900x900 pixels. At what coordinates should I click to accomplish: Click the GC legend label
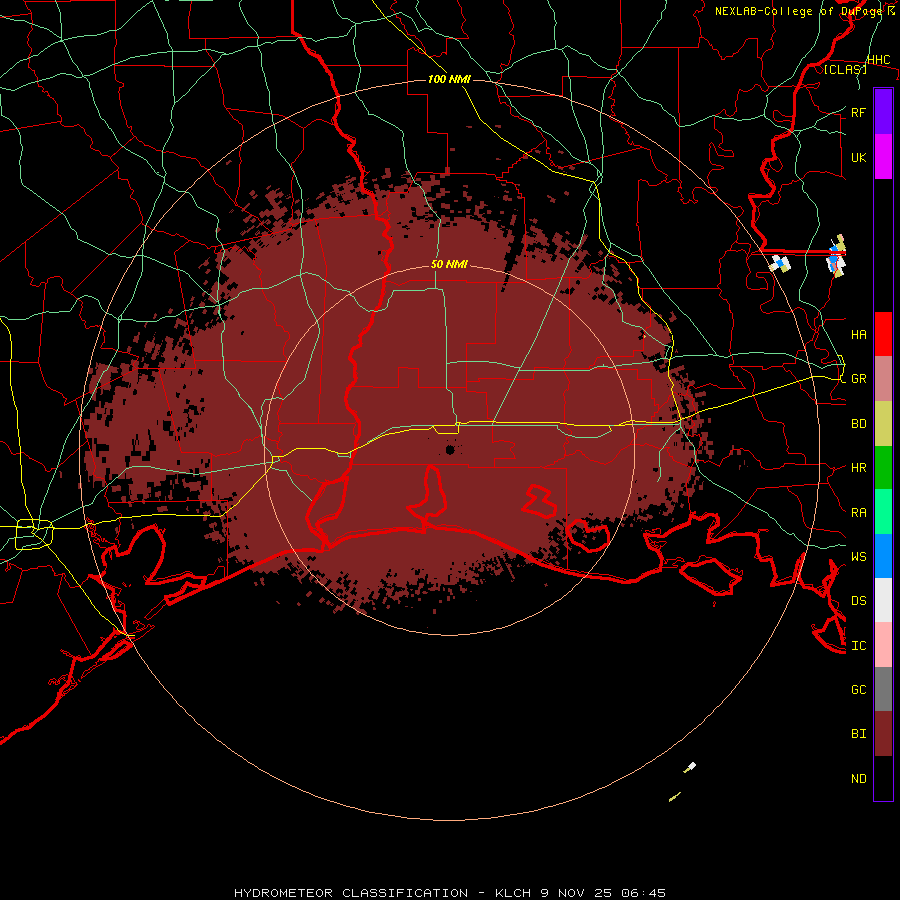pyautogui.click(x=858, y=690)
